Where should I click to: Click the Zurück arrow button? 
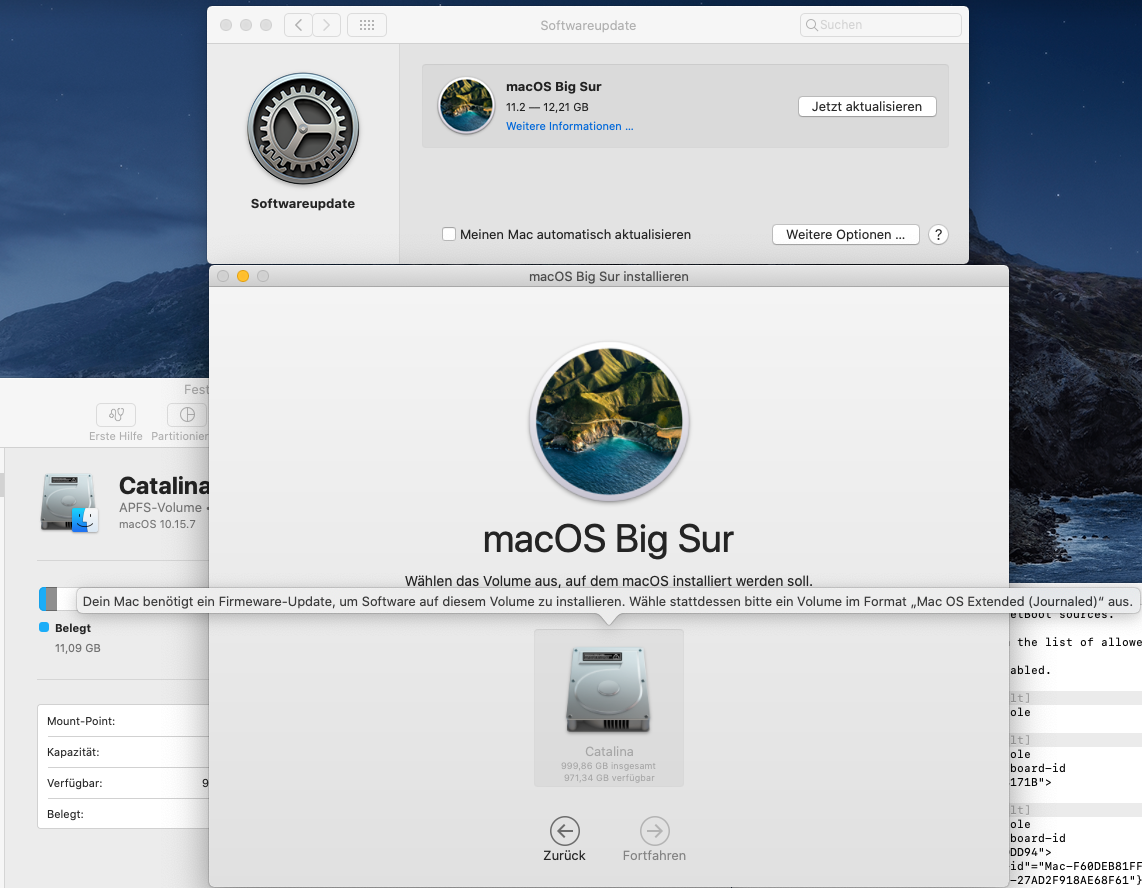tap(564, 830)
